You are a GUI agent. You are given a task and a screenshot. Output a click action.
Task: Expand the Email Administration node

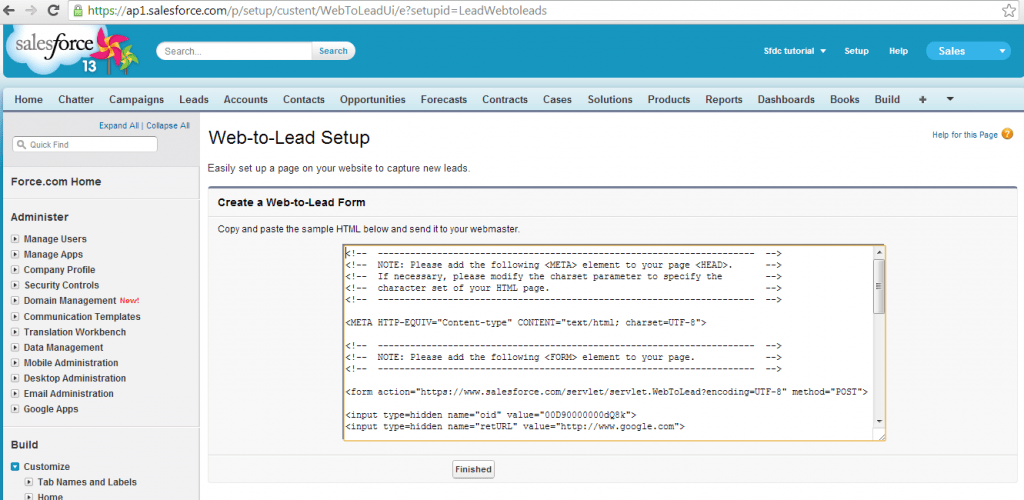click(15, 394)
